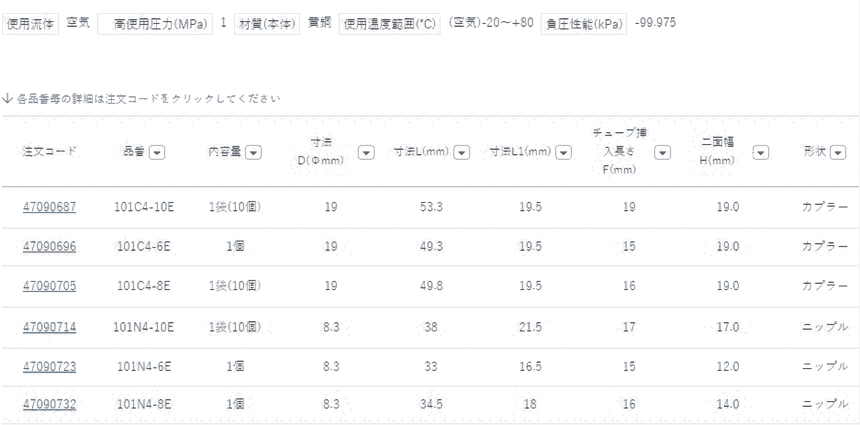This screenshot has width=860, height=425.
Task: Open order code 47090714 details
Action: pyautogui.click(x=50, y=327)
